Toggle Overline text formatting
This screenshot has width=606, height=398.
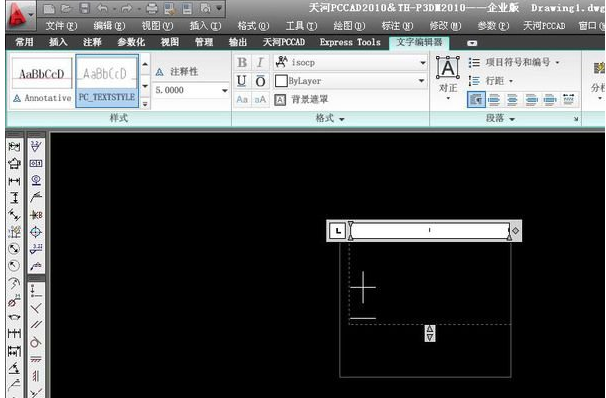(260, 81)
